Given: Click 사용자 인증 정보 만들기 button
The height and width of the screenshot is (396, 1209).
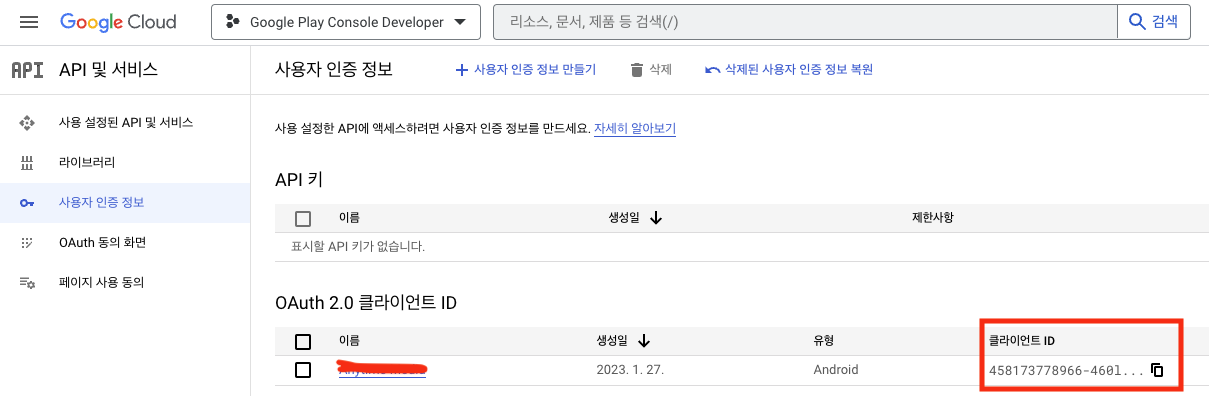Looking at the screenshot, I should (x=525, y=70).
